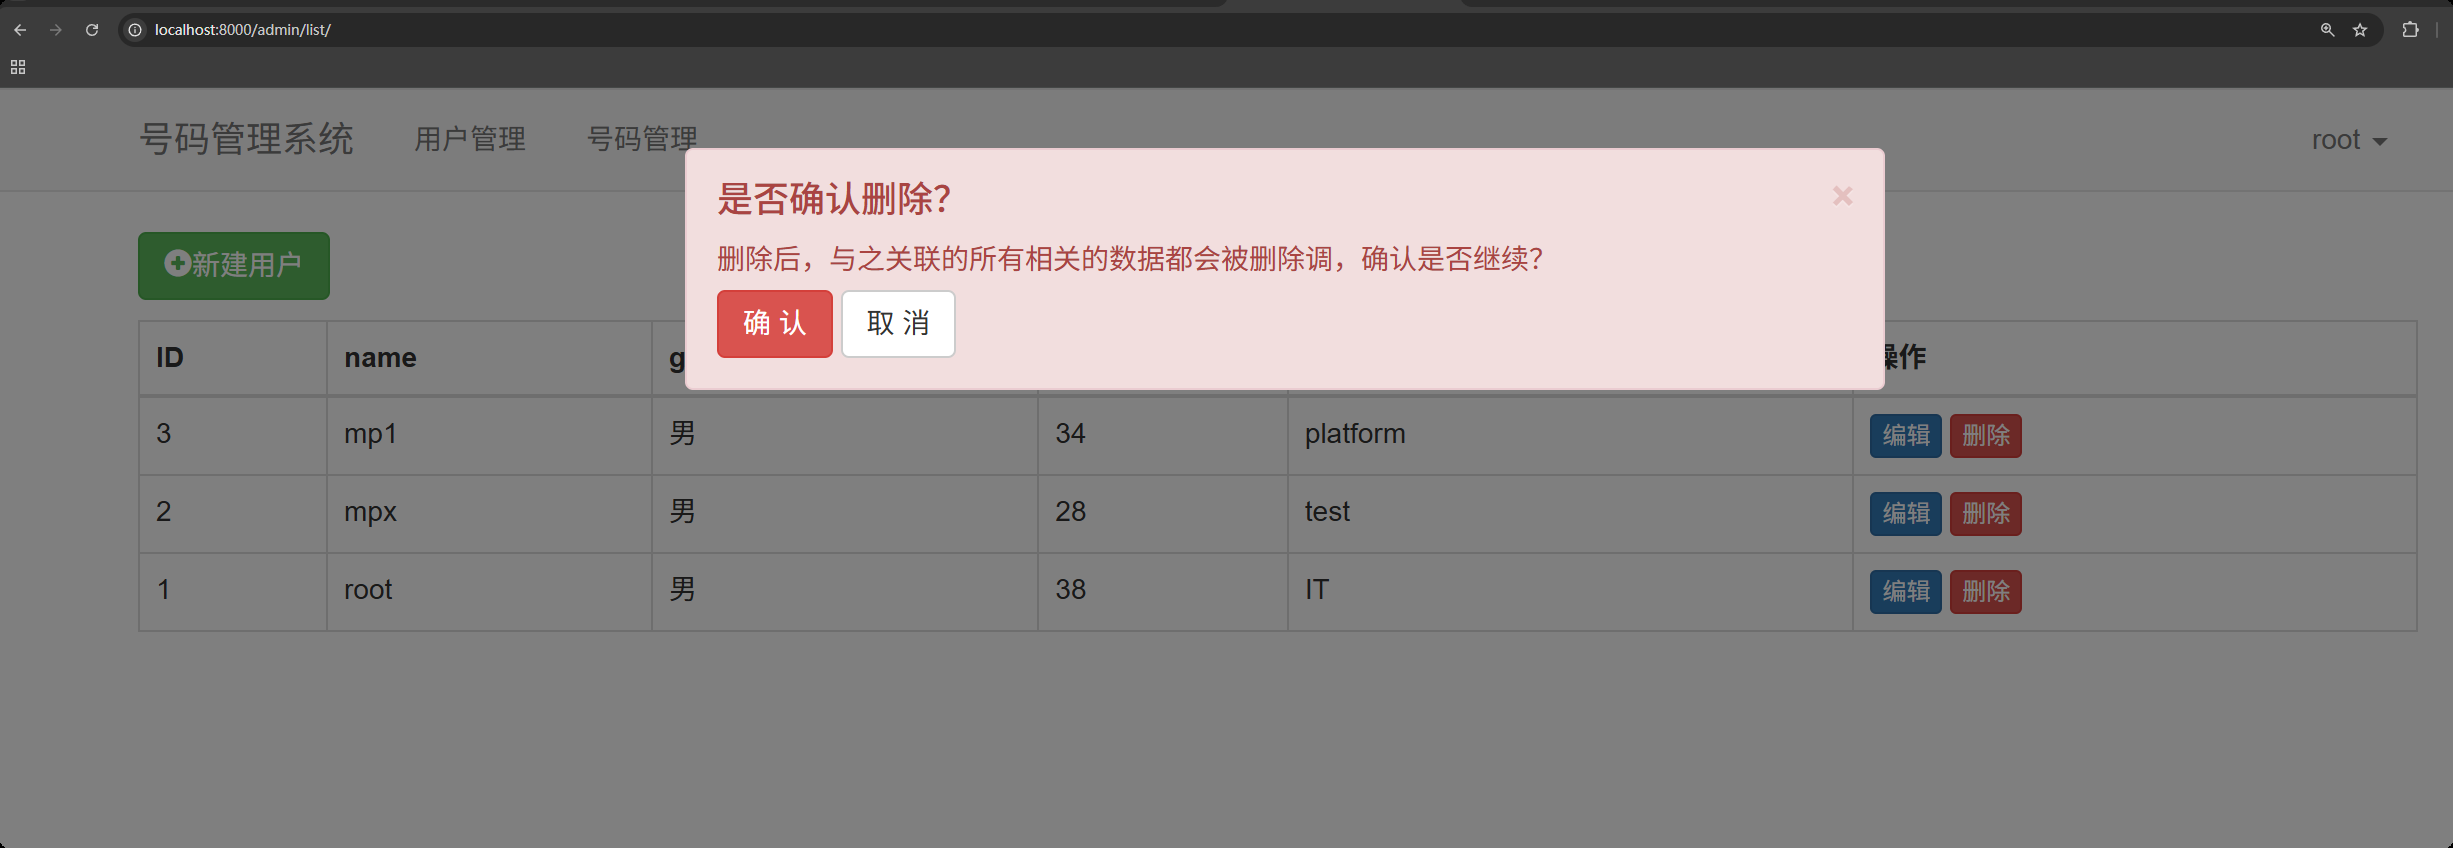Screen dimensions: 2453x848
Task: Click the 新建用户 button
Action: tap(234, 265)
